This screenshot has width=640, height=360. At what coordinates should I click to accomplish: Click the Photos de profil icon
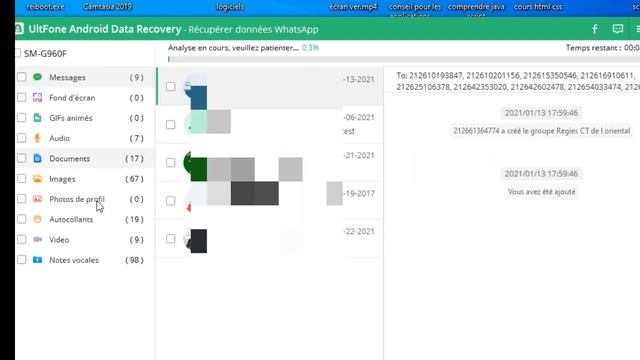point(38,199)
